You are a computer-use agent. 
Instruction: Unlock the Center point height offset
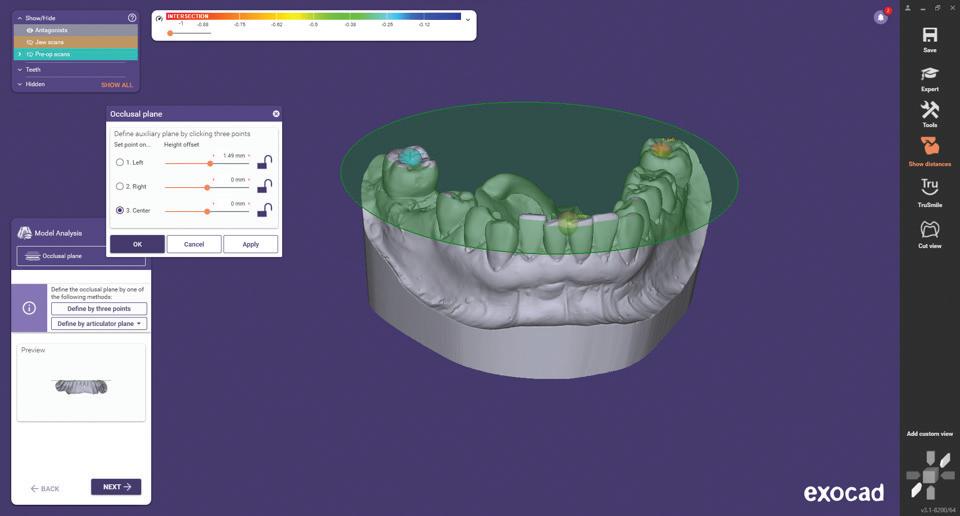pos(264,209)
